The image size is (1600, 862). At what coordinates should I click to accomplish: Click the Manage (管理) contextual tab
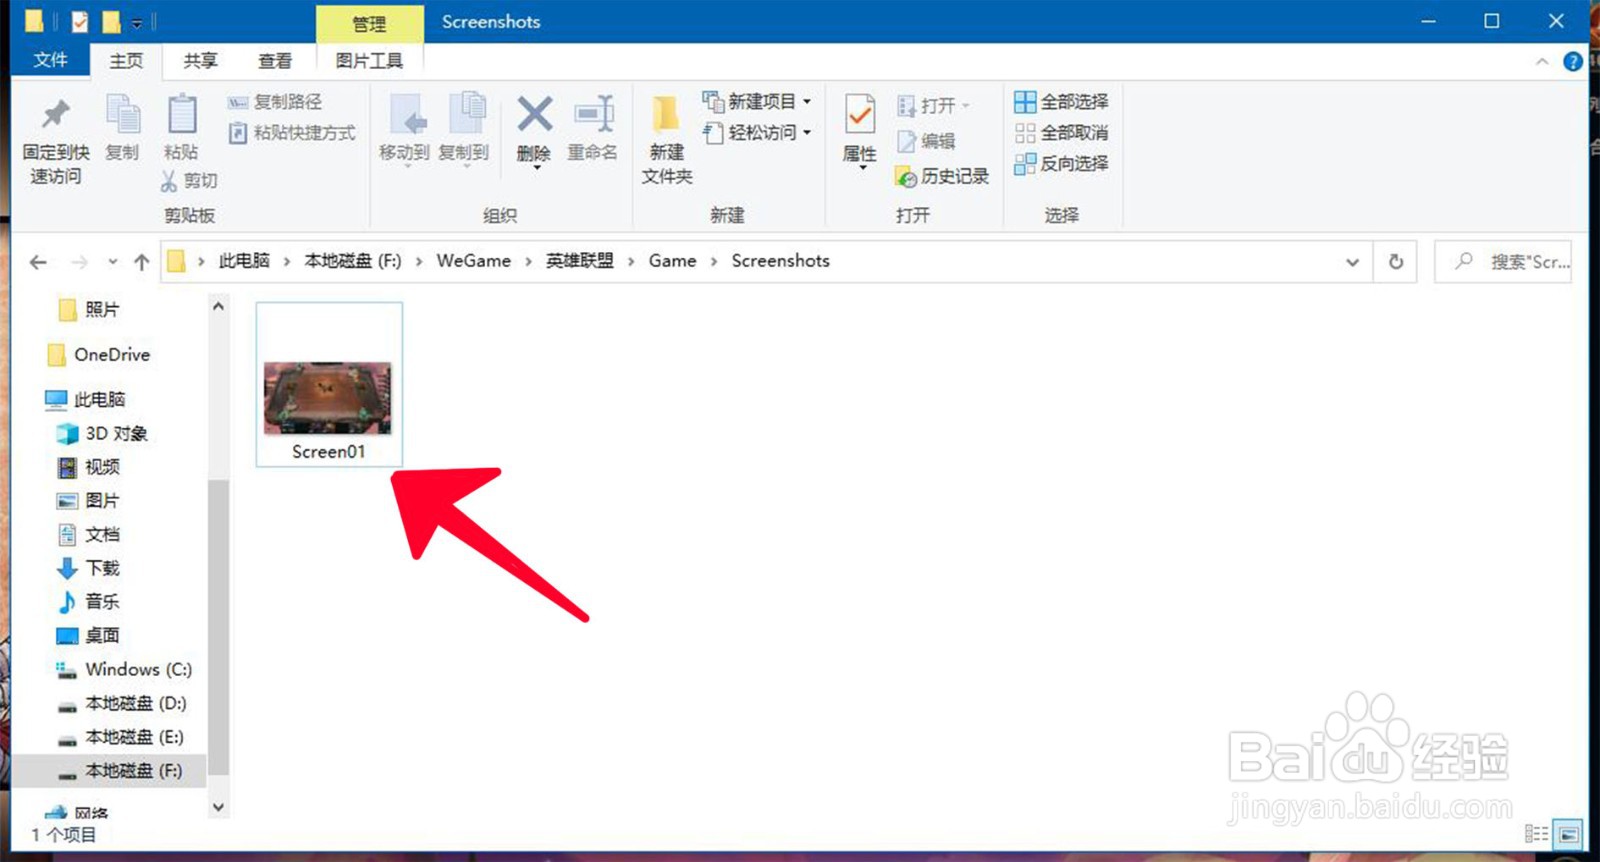tap(369, 23)
